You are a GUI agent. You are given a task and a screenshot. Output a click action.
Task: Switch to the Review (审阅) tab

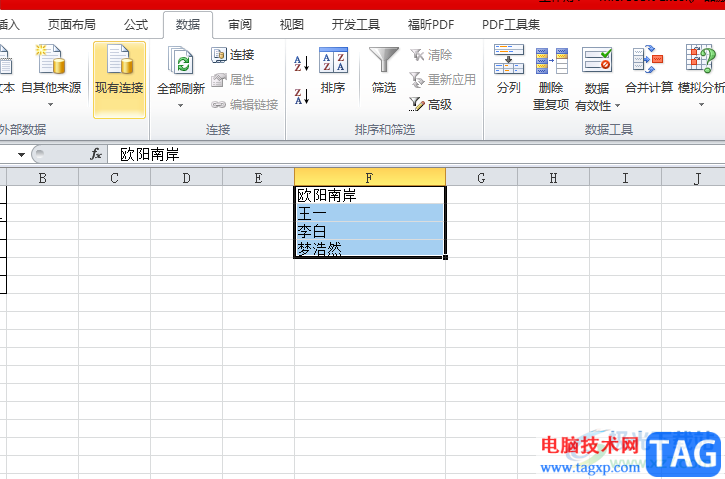(240, 25)
